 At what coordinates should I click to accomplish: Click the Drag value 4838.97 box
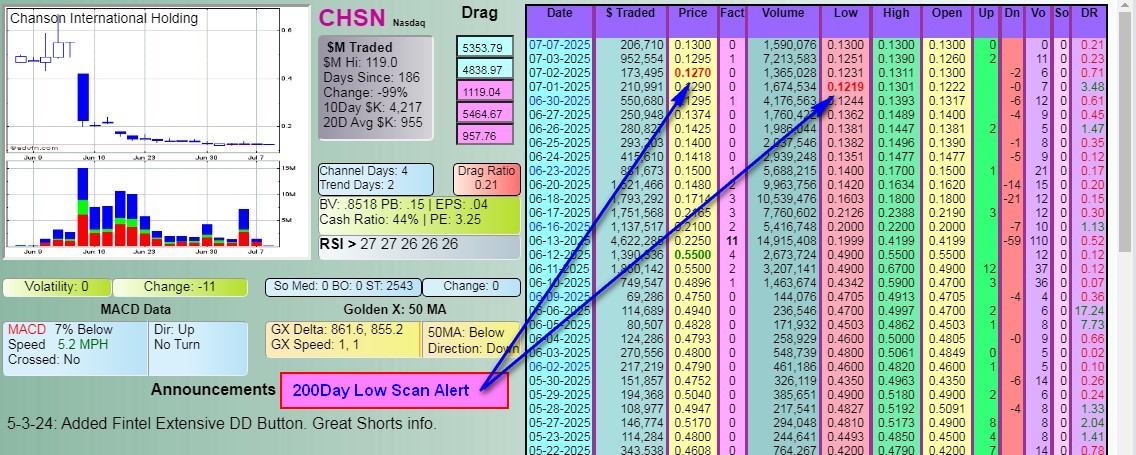pyautogui.click(x=485, y=70)
